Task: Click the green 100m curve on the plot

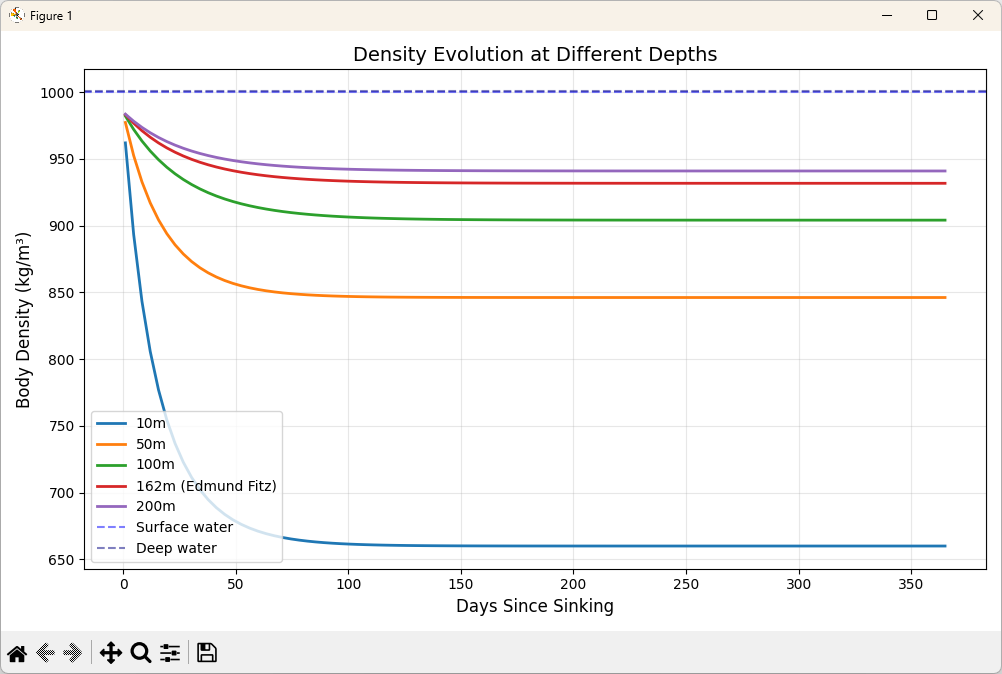Action: pyautogui.click(x=500, y=217)
